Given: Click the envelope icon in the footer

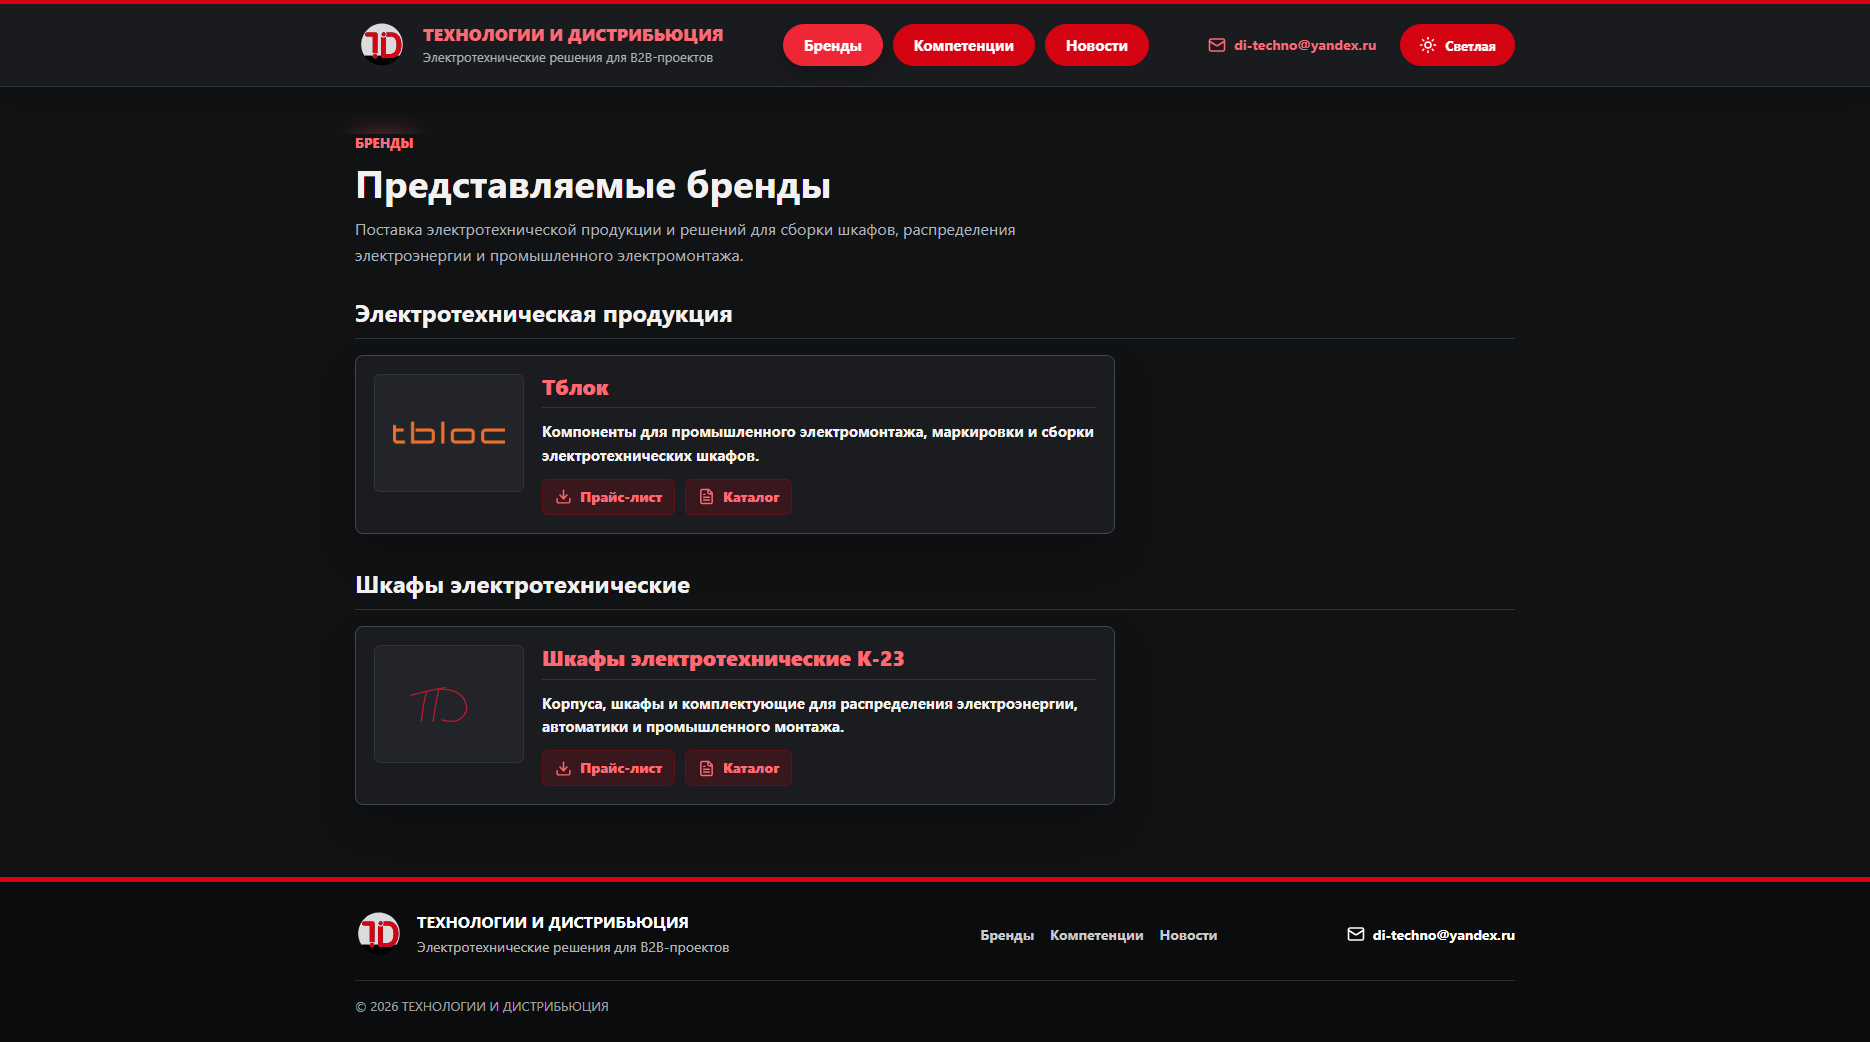Looking at the screenshot, I should coord(1356,934).
